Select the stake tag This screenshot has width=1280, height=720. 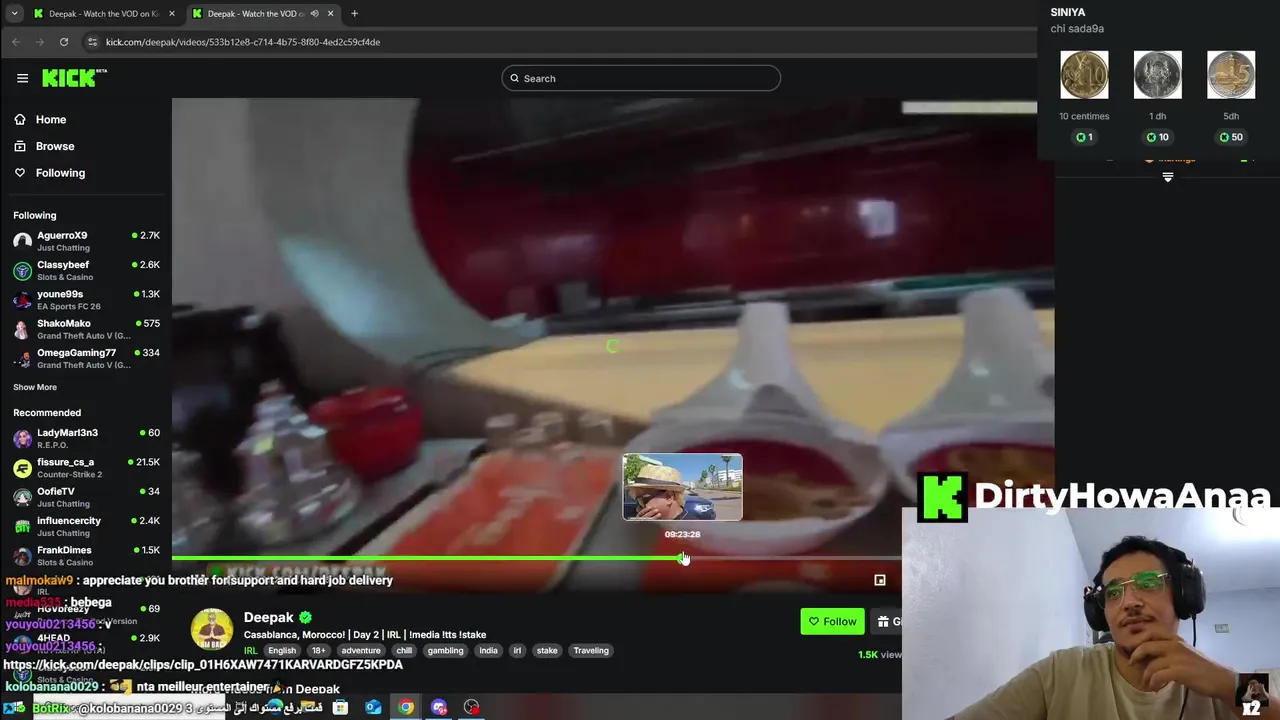click(547, 651)
